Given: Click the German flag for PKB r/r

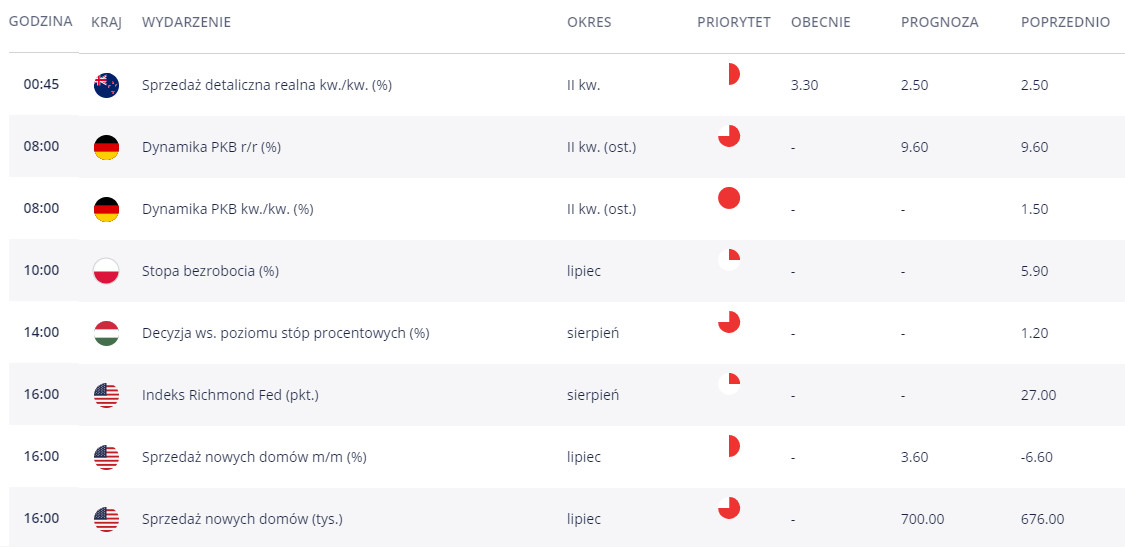Looking at the screenshot, I should pos(106,147).
